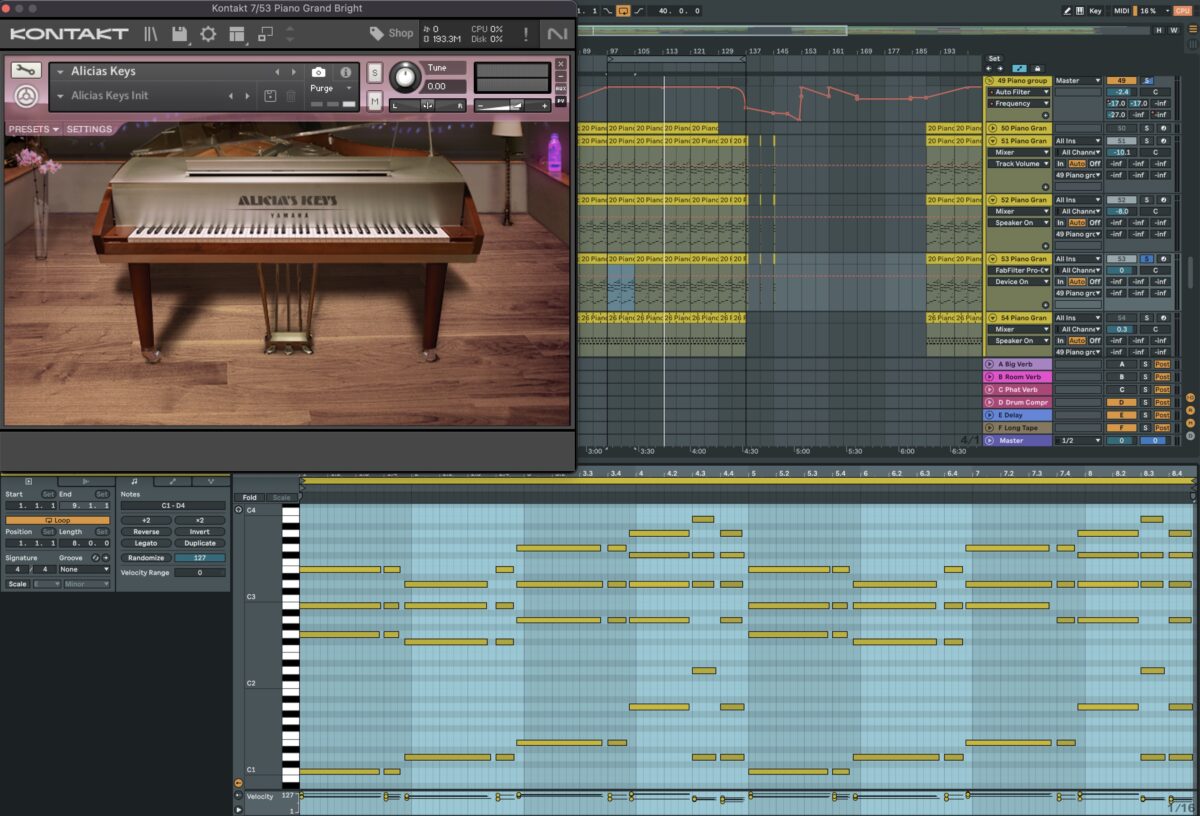Open the clip MPE note expression tab
Screen dimensions: 1200x816
pos(210,481)
